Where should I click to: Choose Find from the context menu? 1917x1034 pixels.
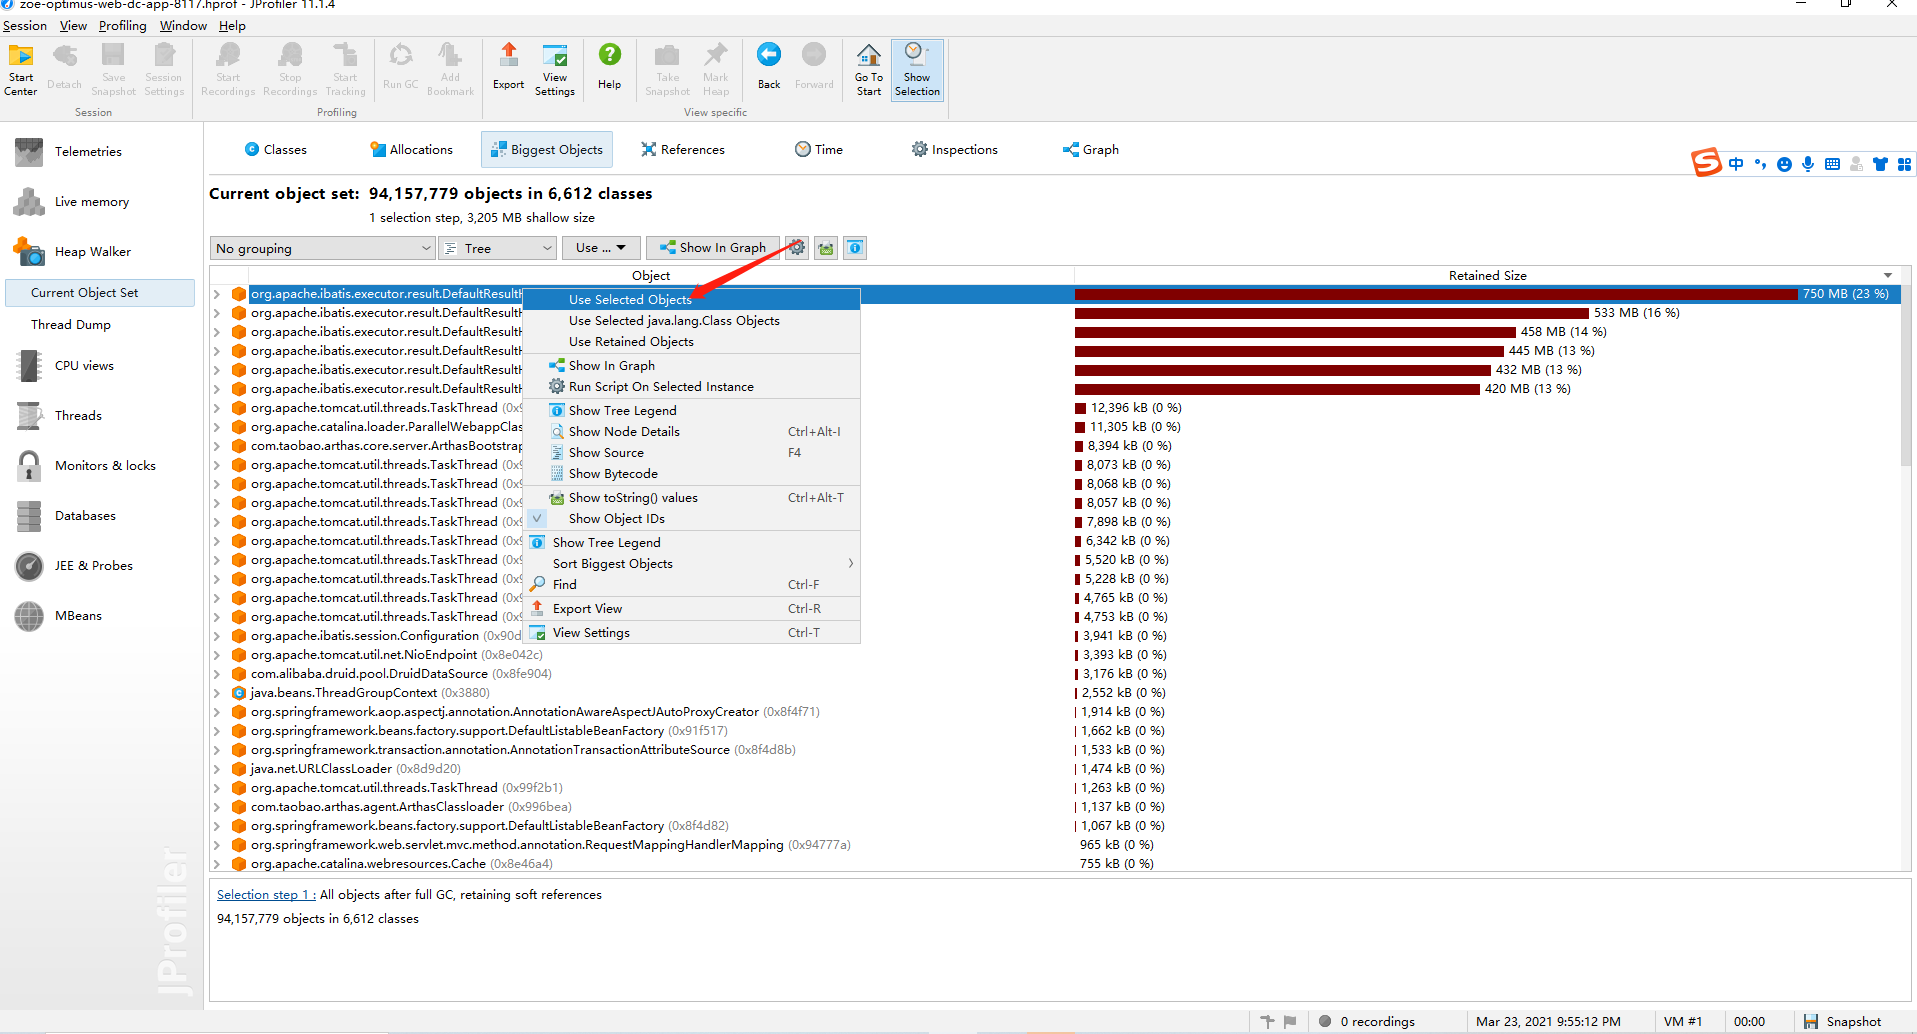point(691,584)
